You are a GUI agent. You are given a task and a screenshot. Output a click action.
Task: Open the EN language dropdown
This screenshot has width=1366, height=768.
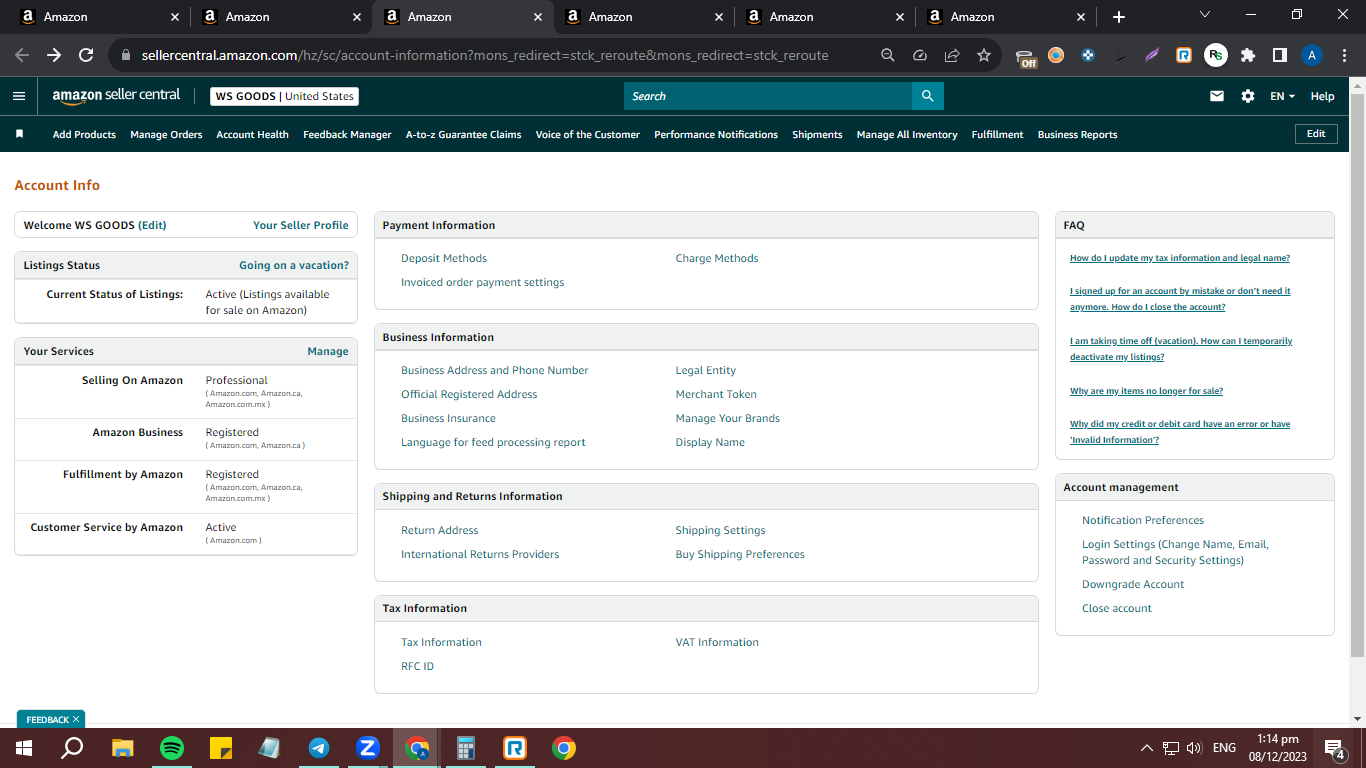1282,96
